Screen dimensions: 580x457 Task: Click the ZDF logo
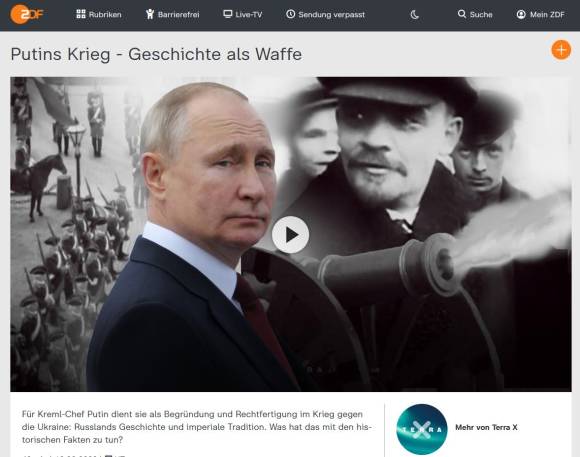click(27, 14)
